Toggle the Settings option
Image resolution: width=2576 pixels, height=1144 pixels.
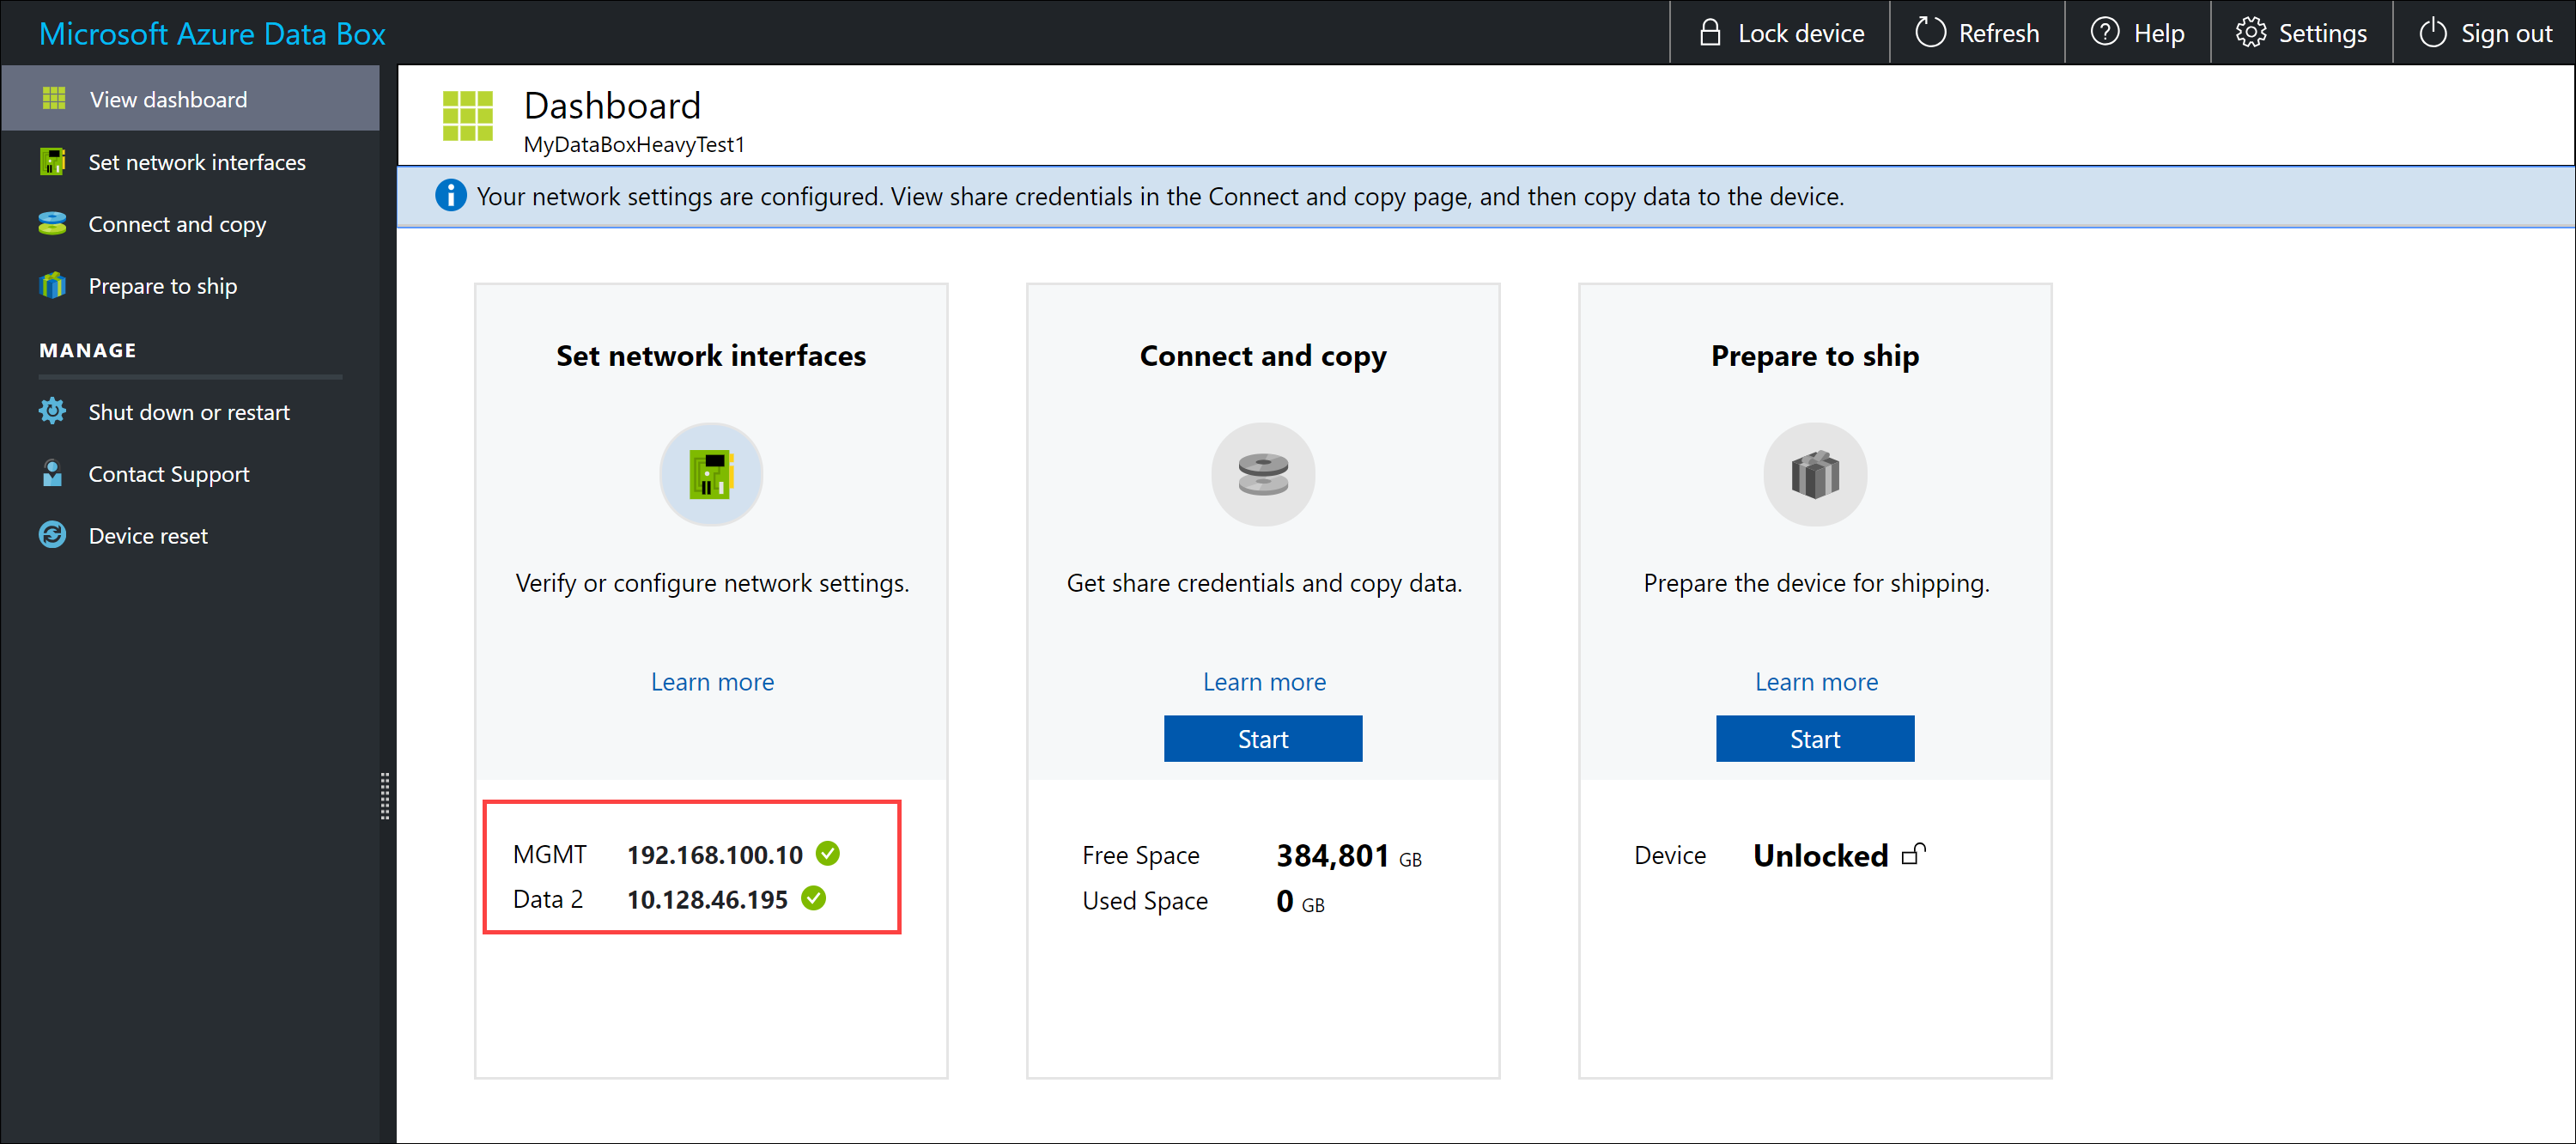point(2308,33)
